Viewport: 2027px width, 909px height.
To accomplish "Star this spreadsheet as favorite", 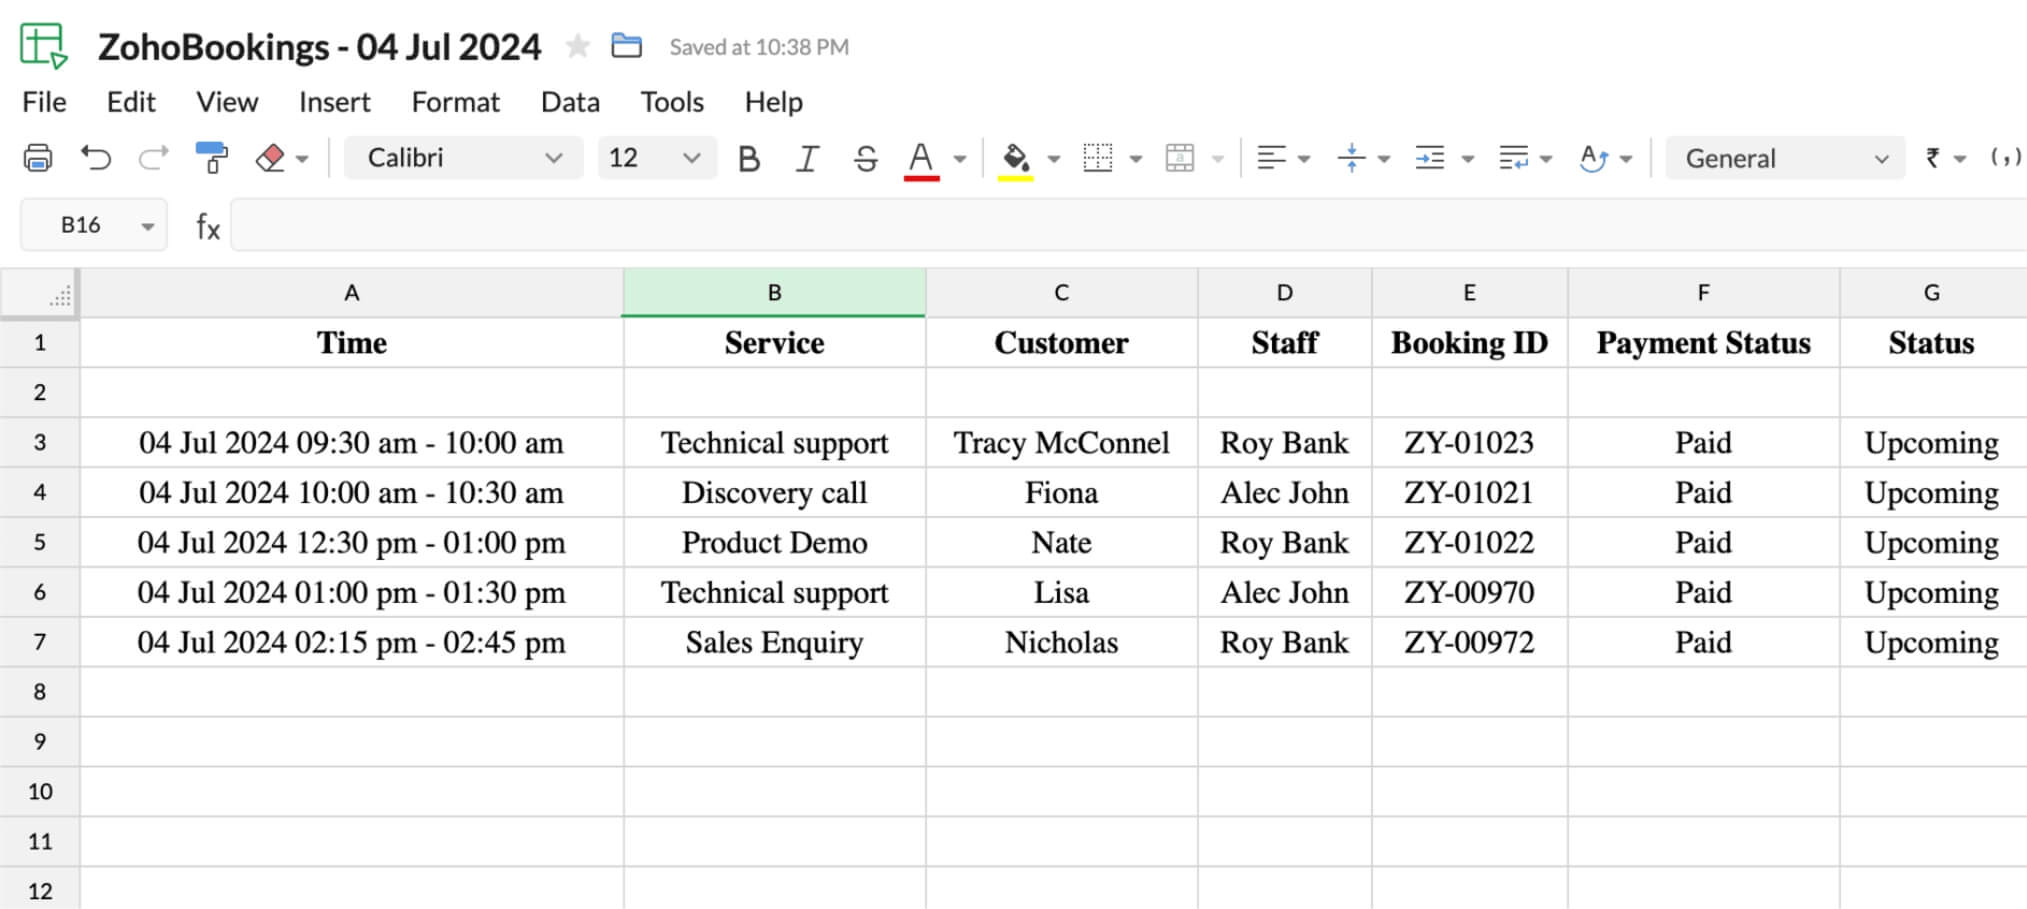I will point(577,46).
